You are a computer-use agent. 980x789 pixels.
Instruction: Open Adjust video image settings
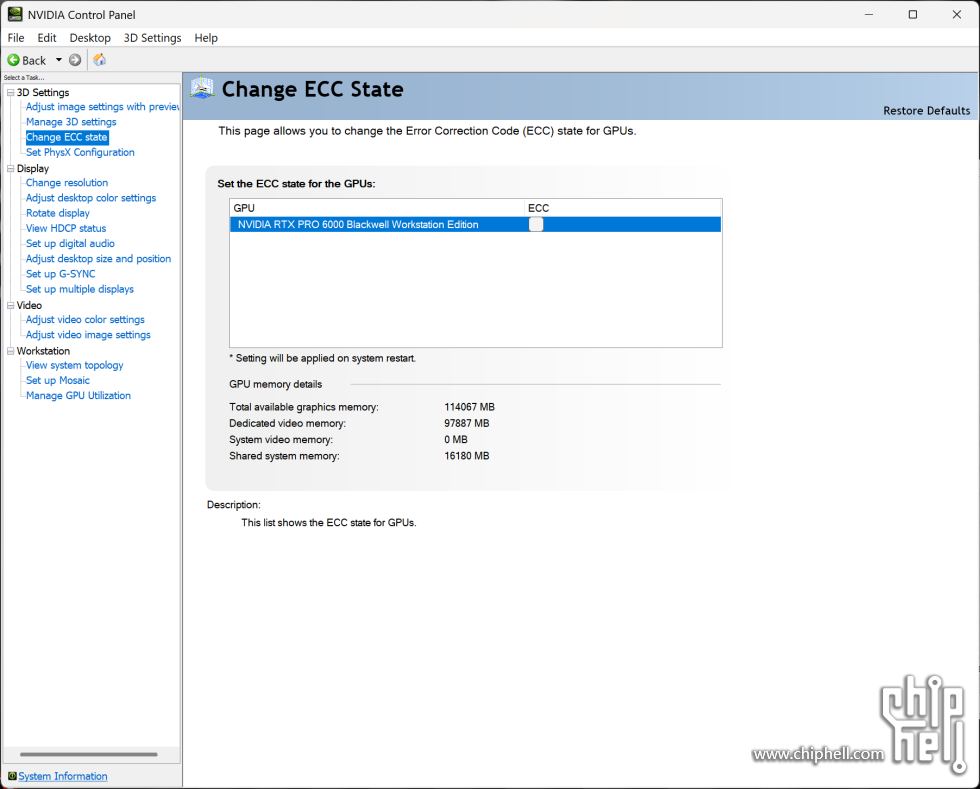88,335
